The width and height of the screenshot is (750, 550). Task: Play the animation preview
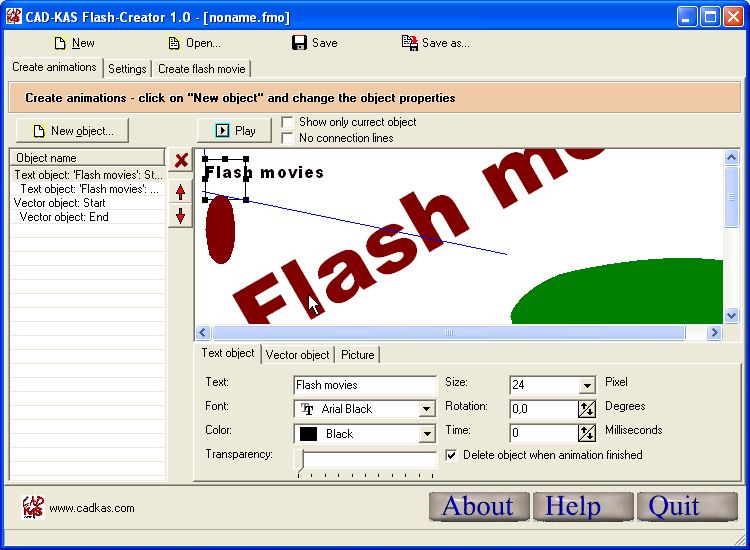[x=234, y=131]
